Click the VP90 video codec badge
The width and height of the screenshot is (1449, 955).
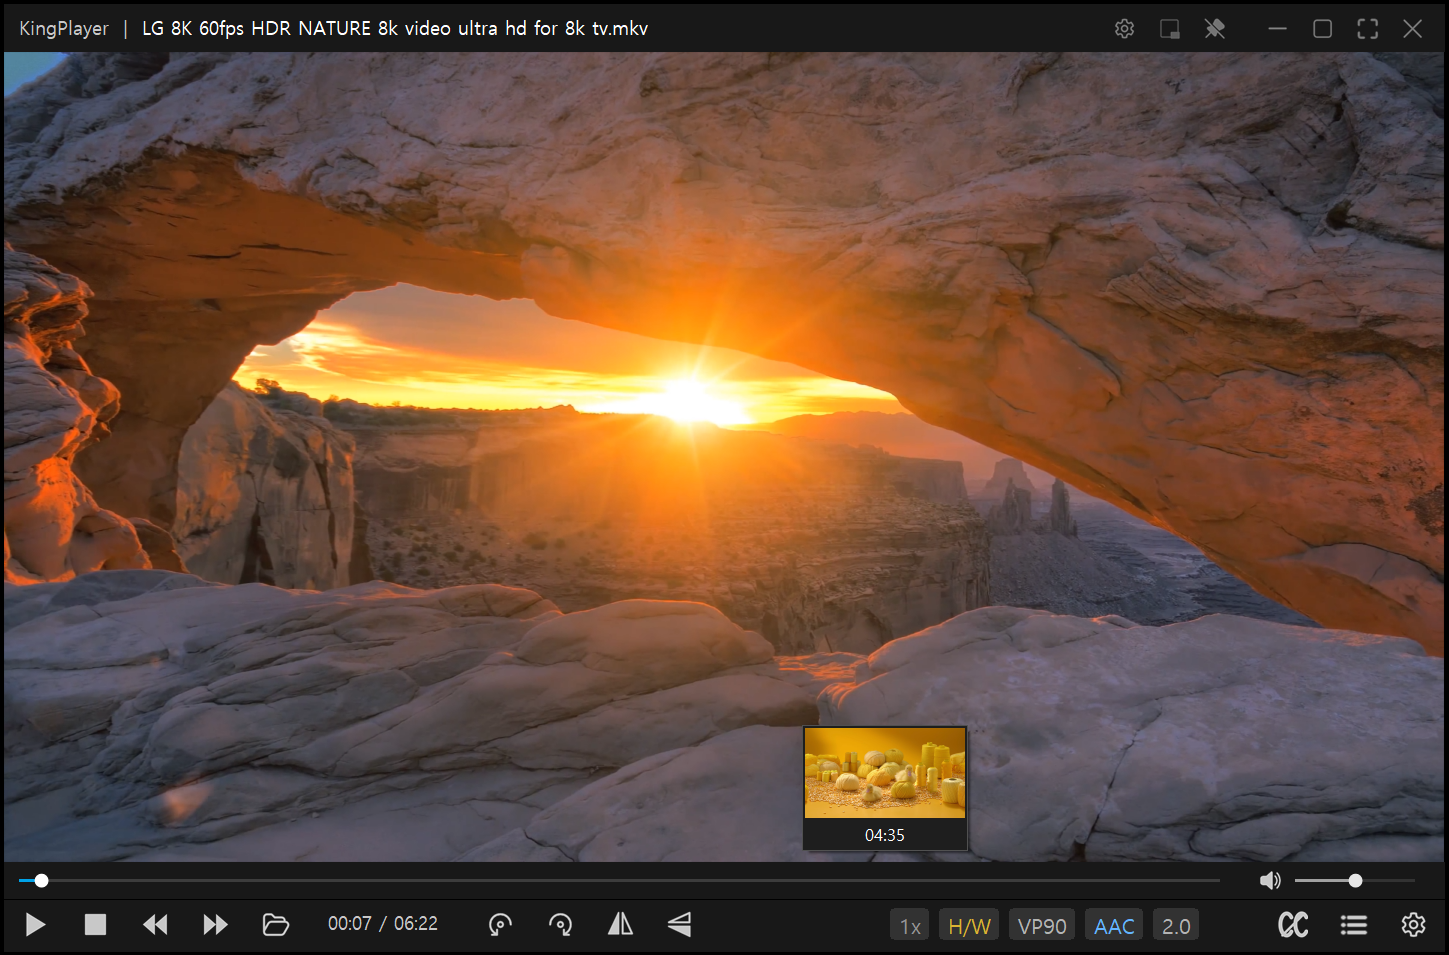[x=1042, y=926]
